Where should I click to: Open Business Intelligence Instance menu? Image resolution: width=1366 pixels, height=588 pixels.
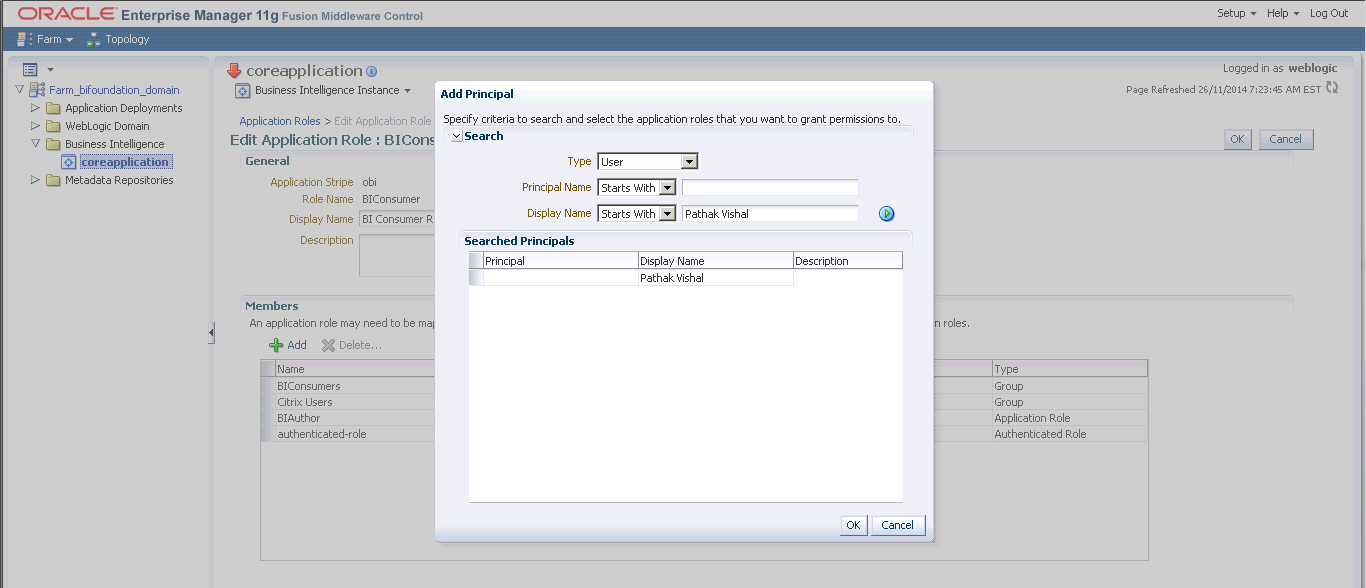[333, 90]
